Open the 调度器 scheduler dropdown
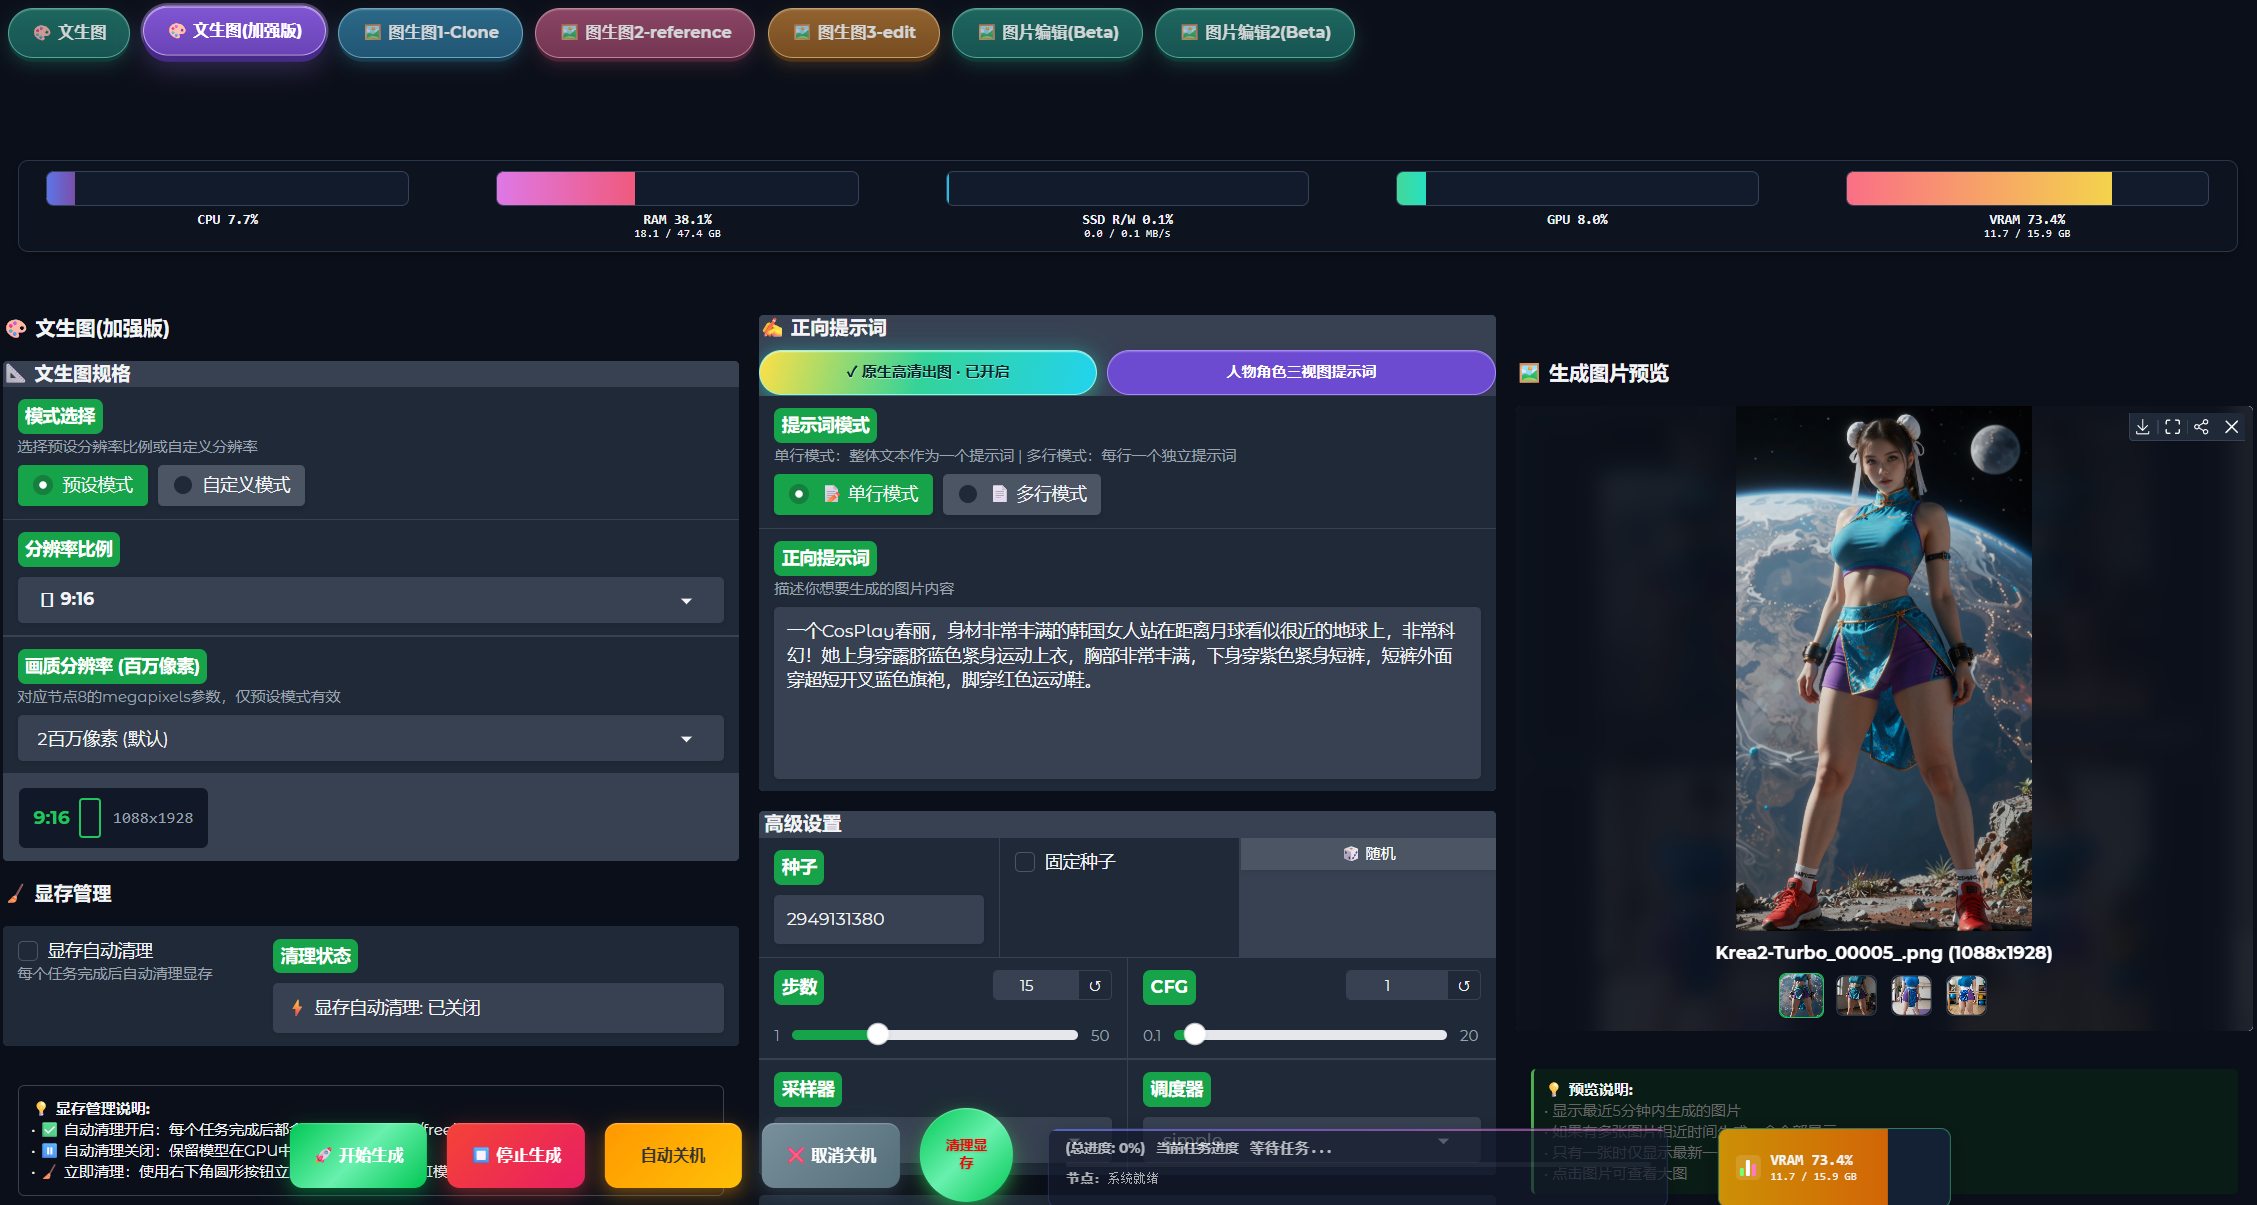 (1311, 1140)
